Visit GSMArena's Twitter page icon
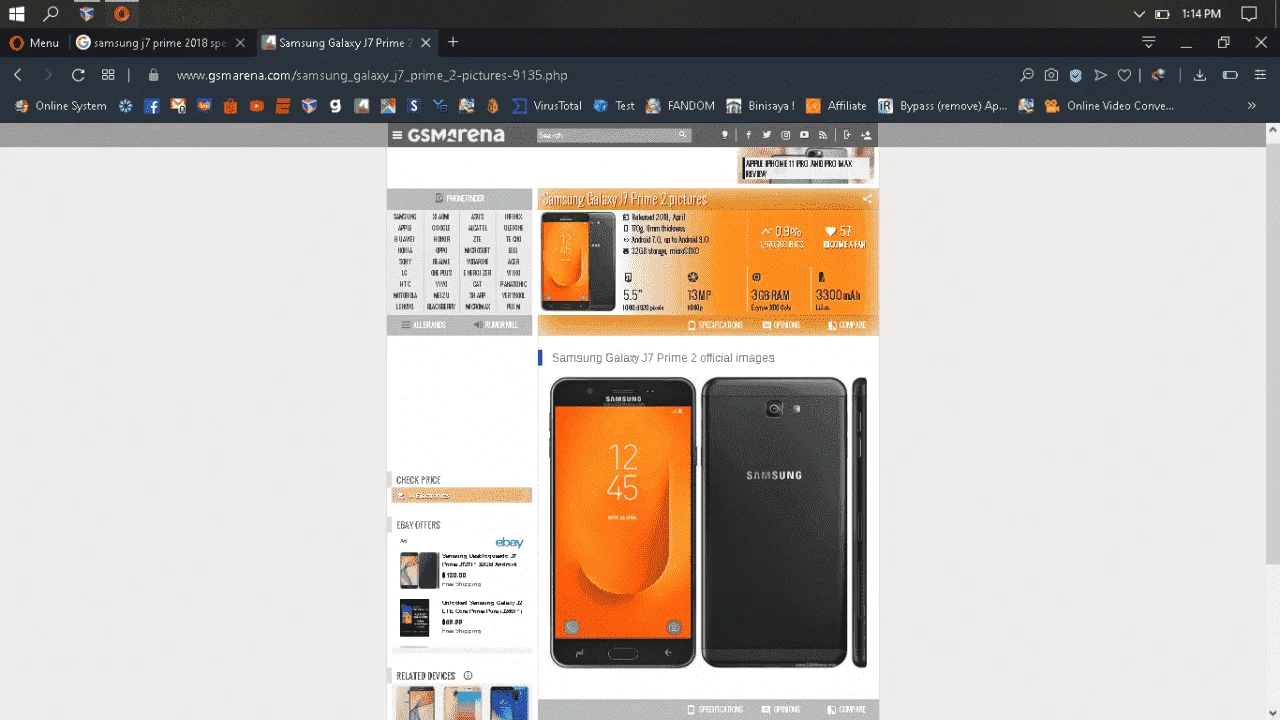The height and width of the screenshot is (720, 1280). pyautogui.click(x=767, y=135)
